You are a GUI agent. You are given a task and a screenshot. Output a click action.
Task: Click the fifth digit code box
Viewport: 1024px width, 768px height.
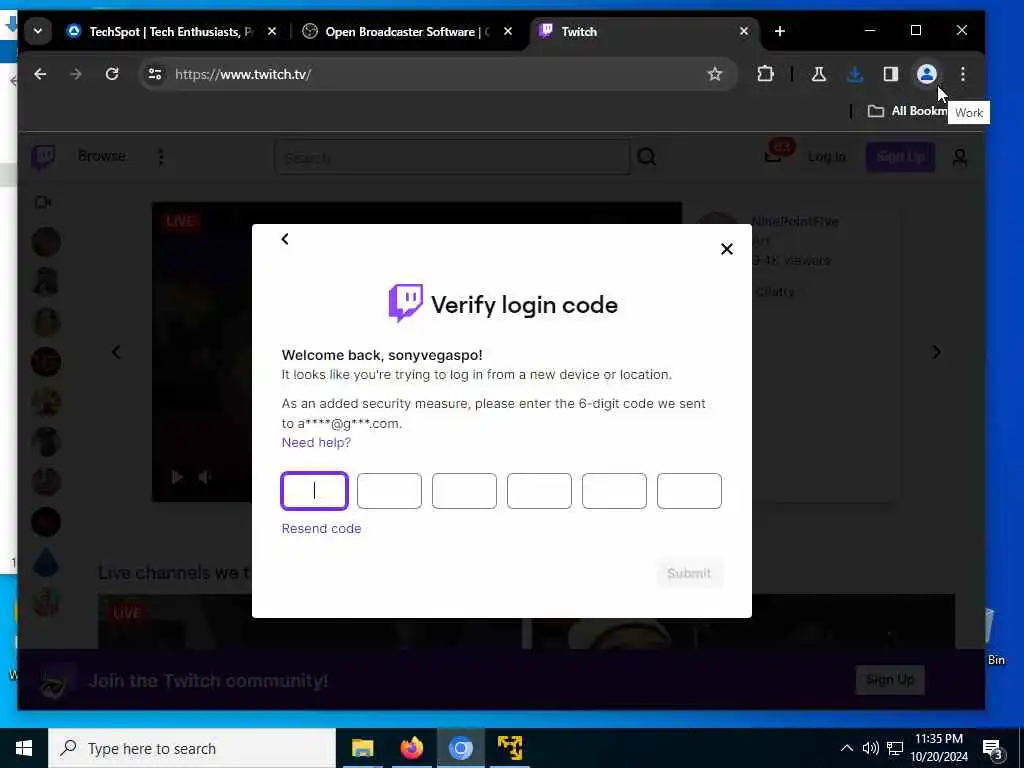point(615,490)
